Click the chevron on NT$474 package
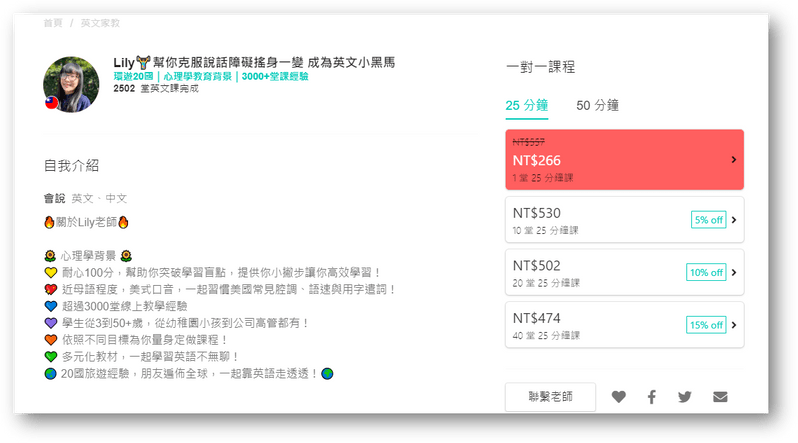798x443 pixels. [x=733, y=325]
